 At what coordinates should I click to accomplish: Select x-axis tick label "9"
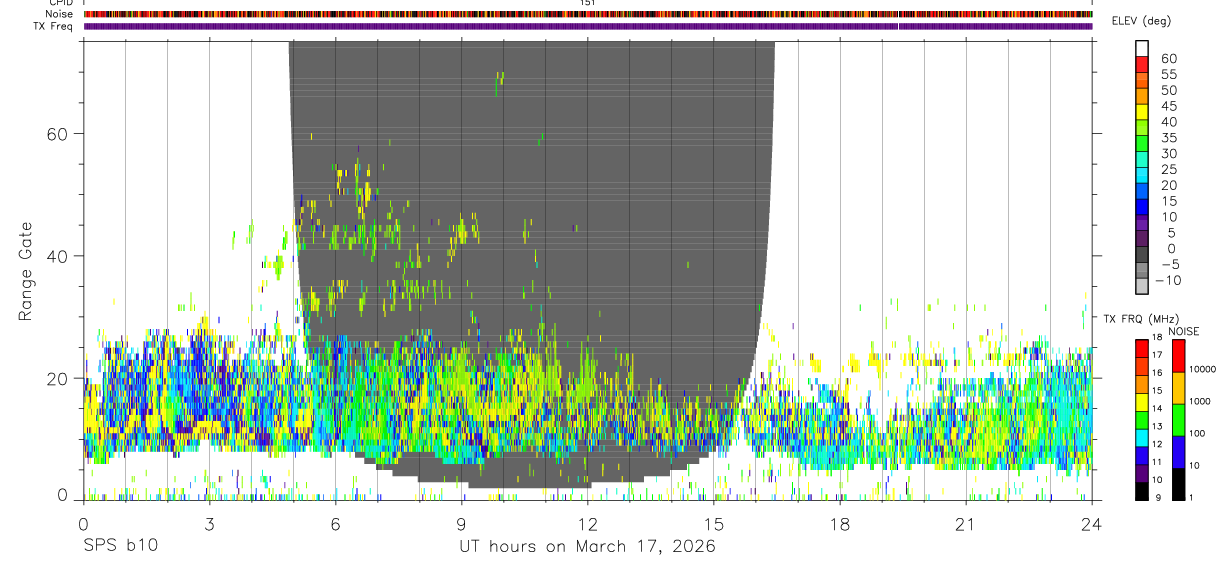pyautogui.click(x=461, y=524)
